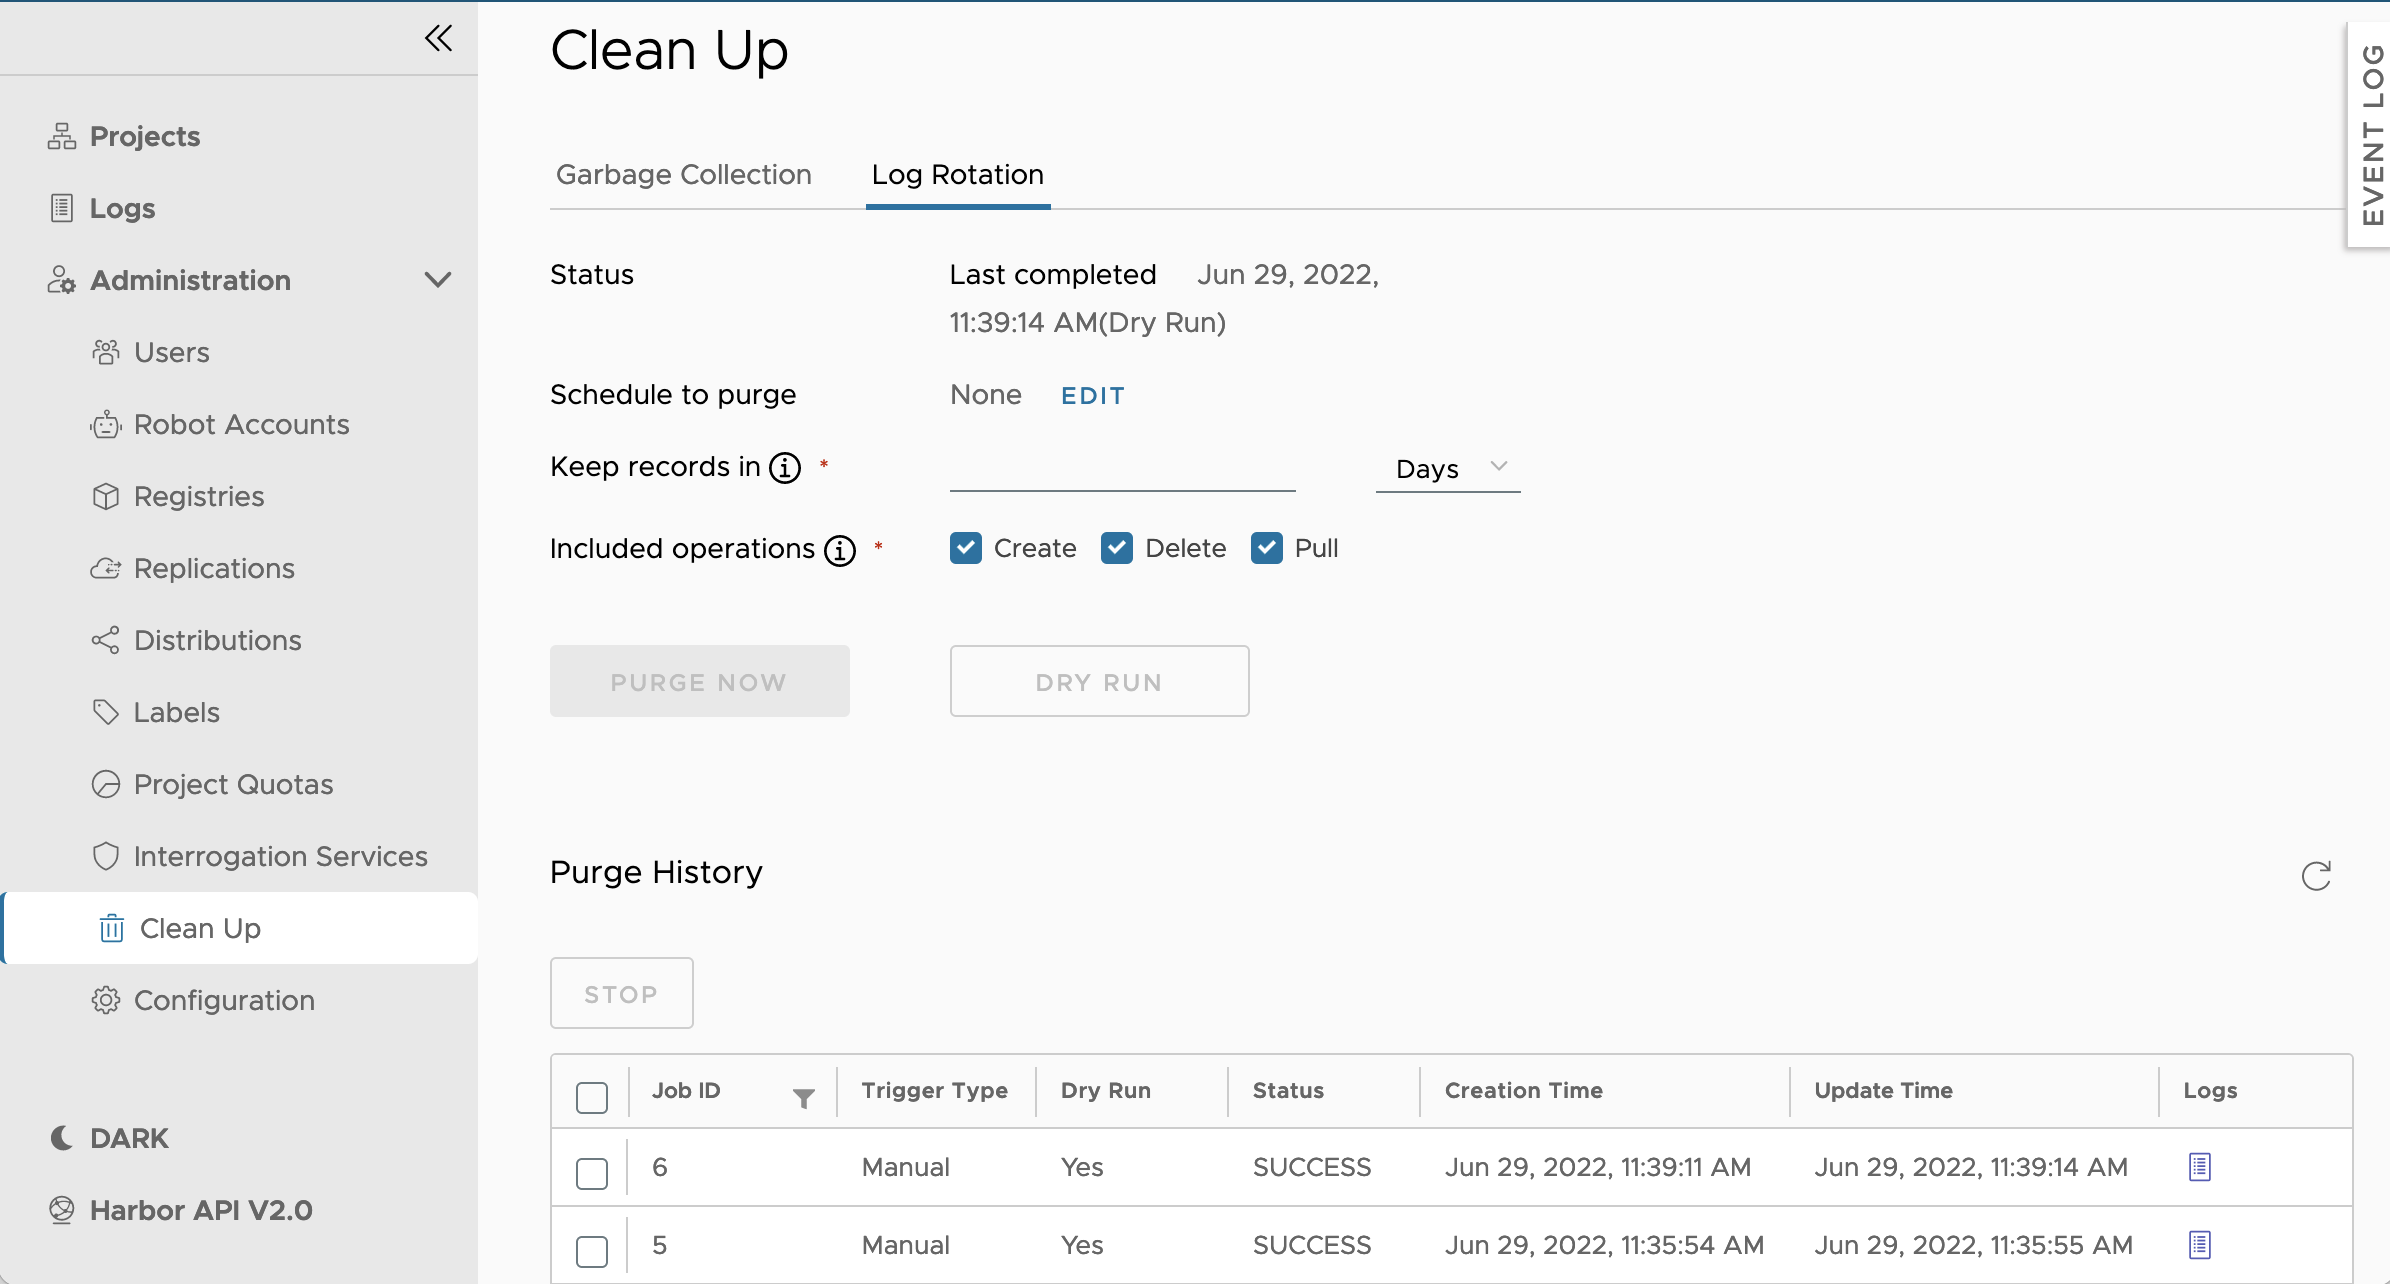Image resolution: width=2390 pixels, height=1284 pixels.
Task: Focus the Keep records in input field
Action: (x=1122, y=468)
